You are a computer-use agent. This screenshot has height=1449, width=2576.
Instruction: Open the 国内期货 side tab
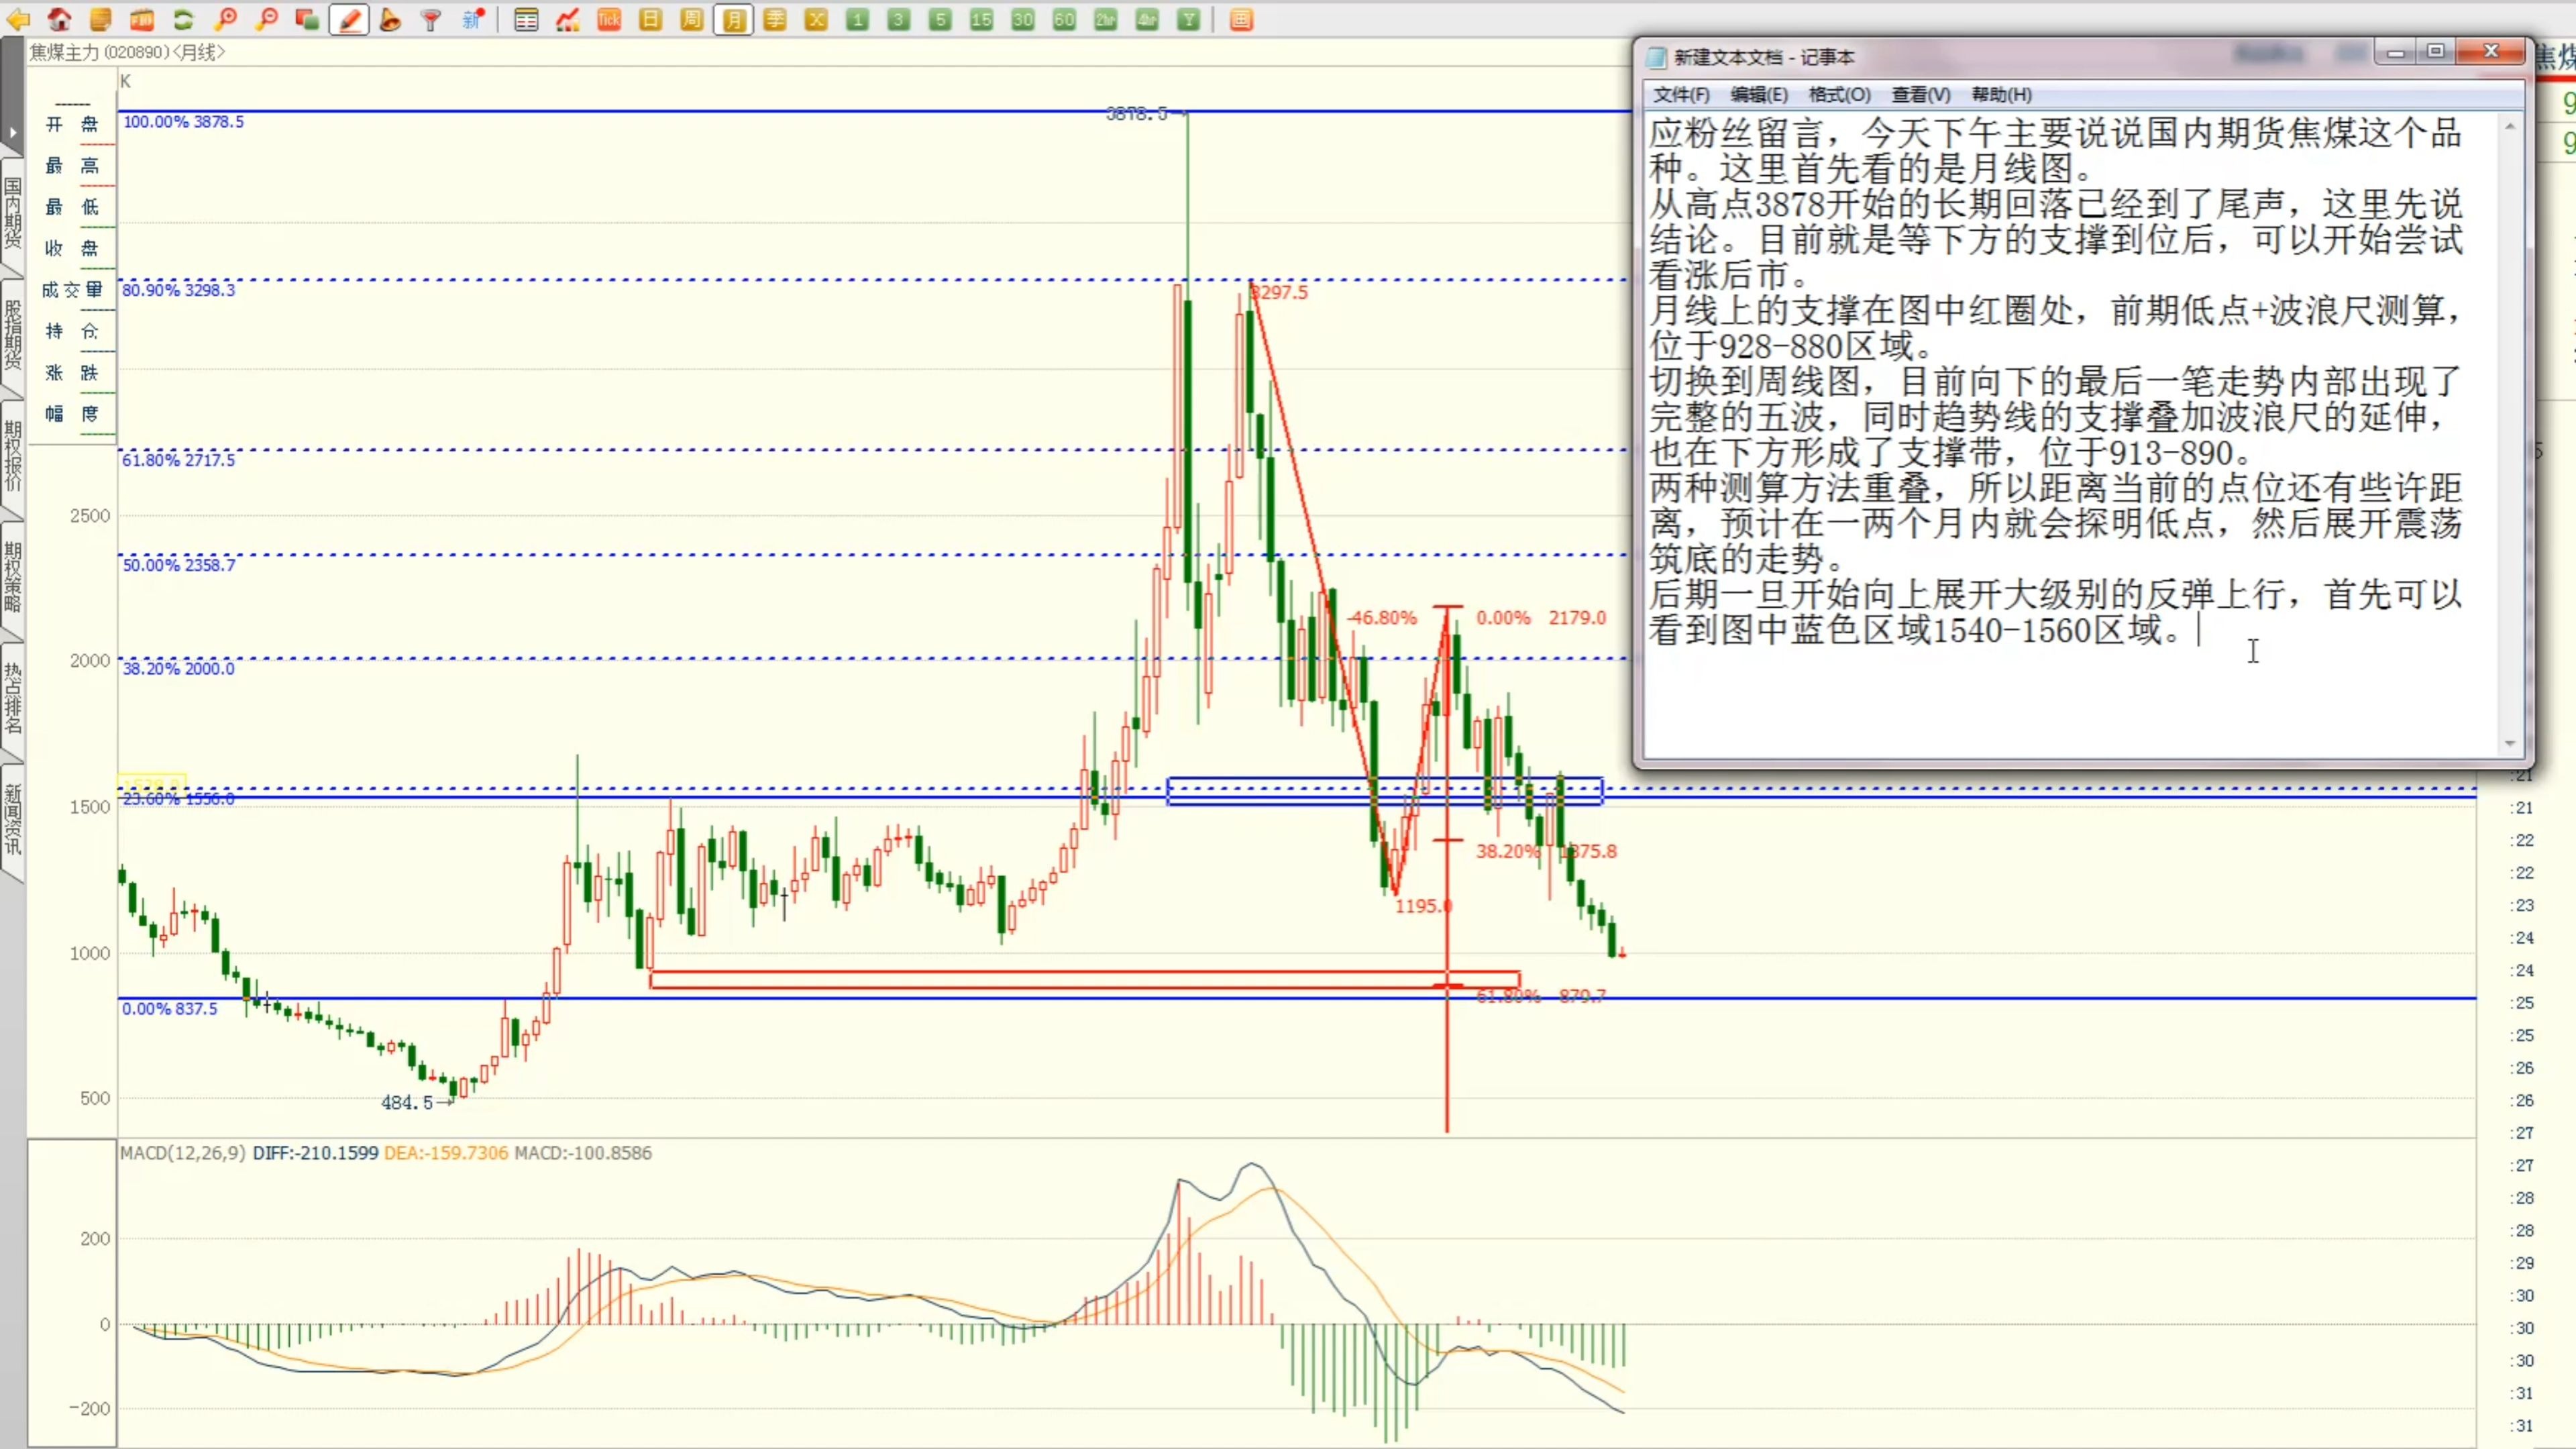[12, 213]
